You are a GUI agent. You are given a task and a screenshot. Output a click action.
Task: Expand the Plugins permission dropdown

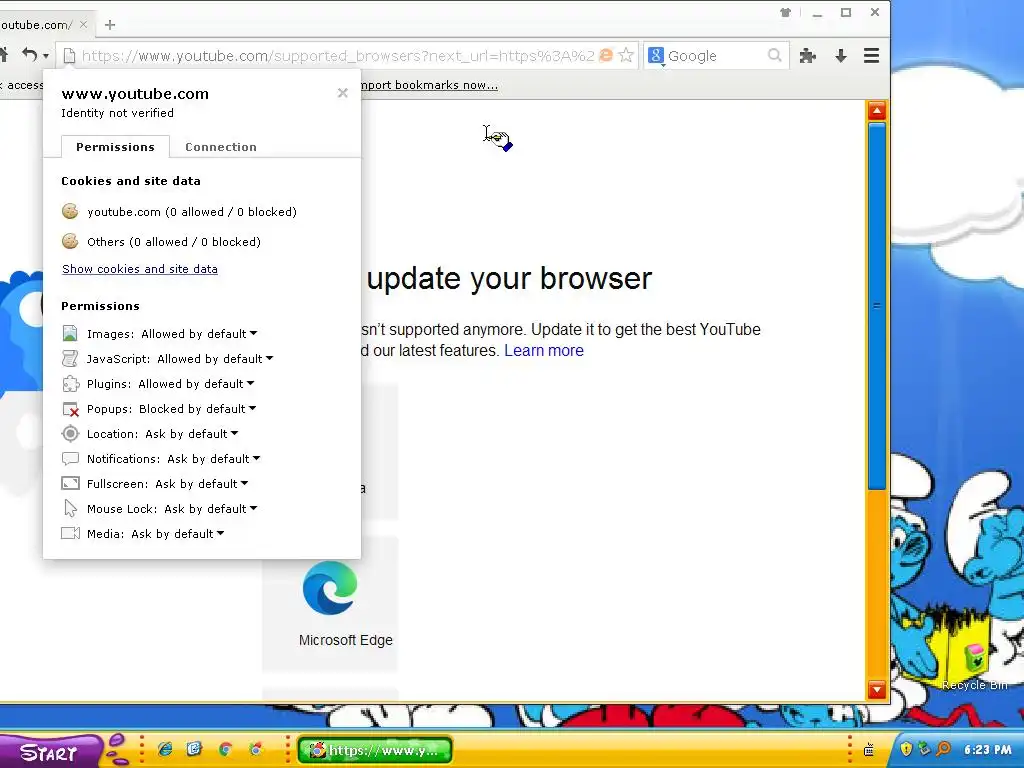[x=250, y=383]
